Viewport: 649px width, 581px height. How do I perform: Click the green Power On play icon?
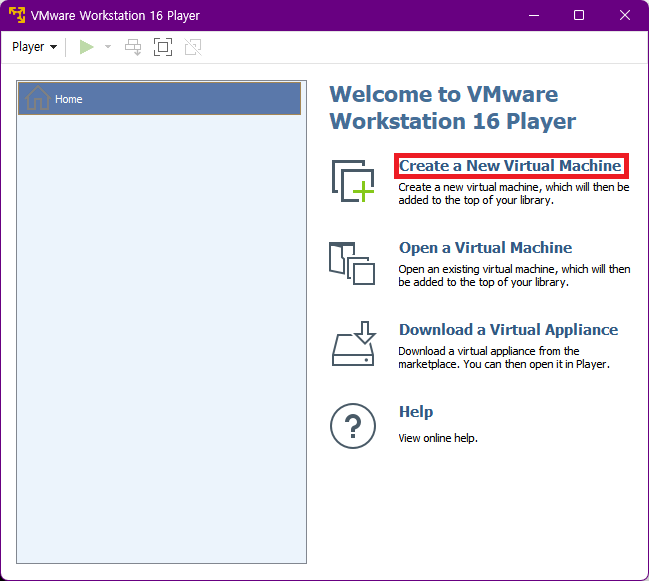[x=86, y=47]
